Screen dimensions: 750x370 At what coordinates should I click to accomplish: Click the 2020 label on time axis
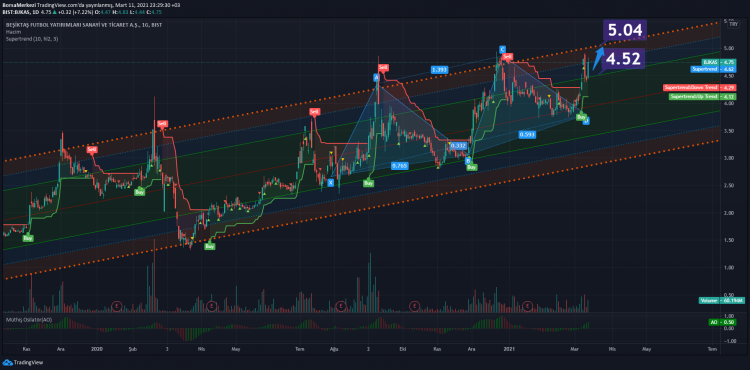click(x=97, y=349)
